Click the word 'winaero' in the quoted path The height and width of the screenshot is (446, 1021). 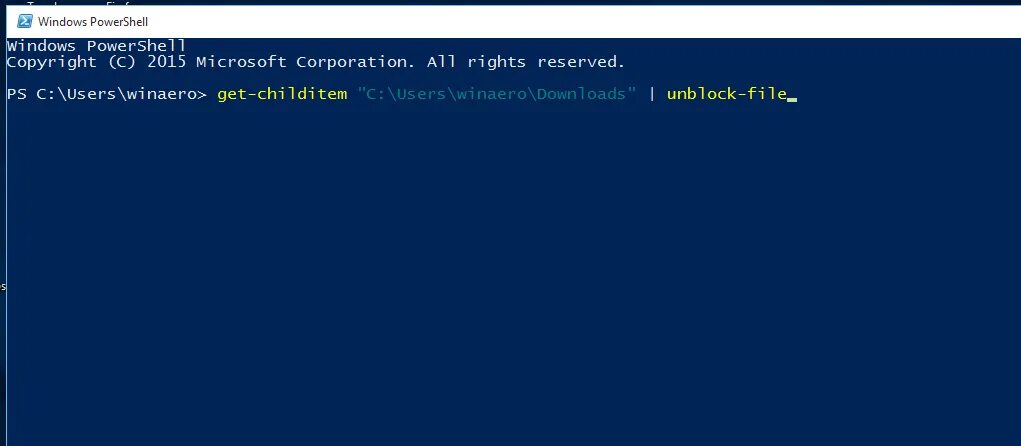click(492, 94)
